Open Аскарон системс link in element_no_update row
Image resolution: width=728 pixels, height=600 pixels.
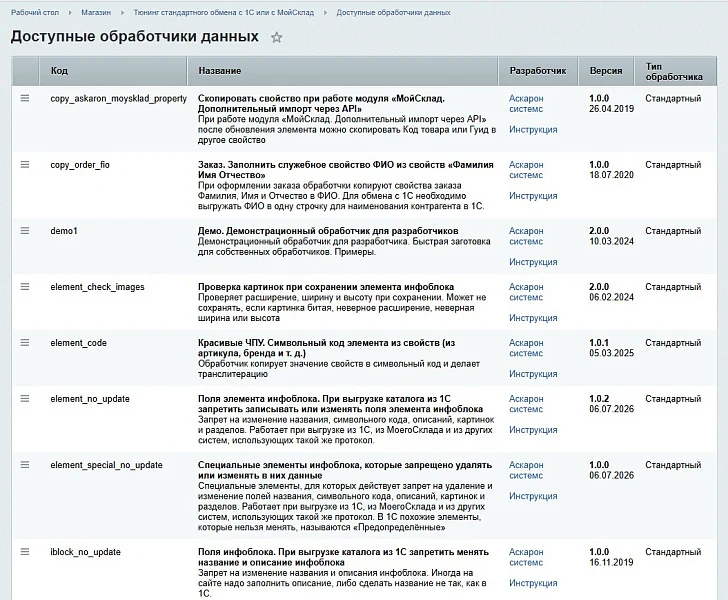pyautogui.click(x=526, y=404)
